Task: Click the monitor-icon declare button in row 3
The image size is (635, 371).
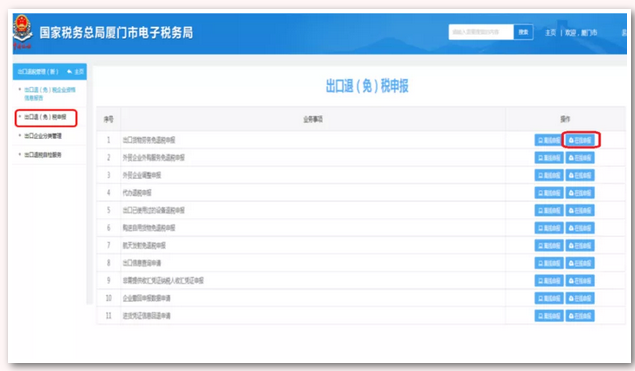Action: pyautogui.click(x=549, y=175)
